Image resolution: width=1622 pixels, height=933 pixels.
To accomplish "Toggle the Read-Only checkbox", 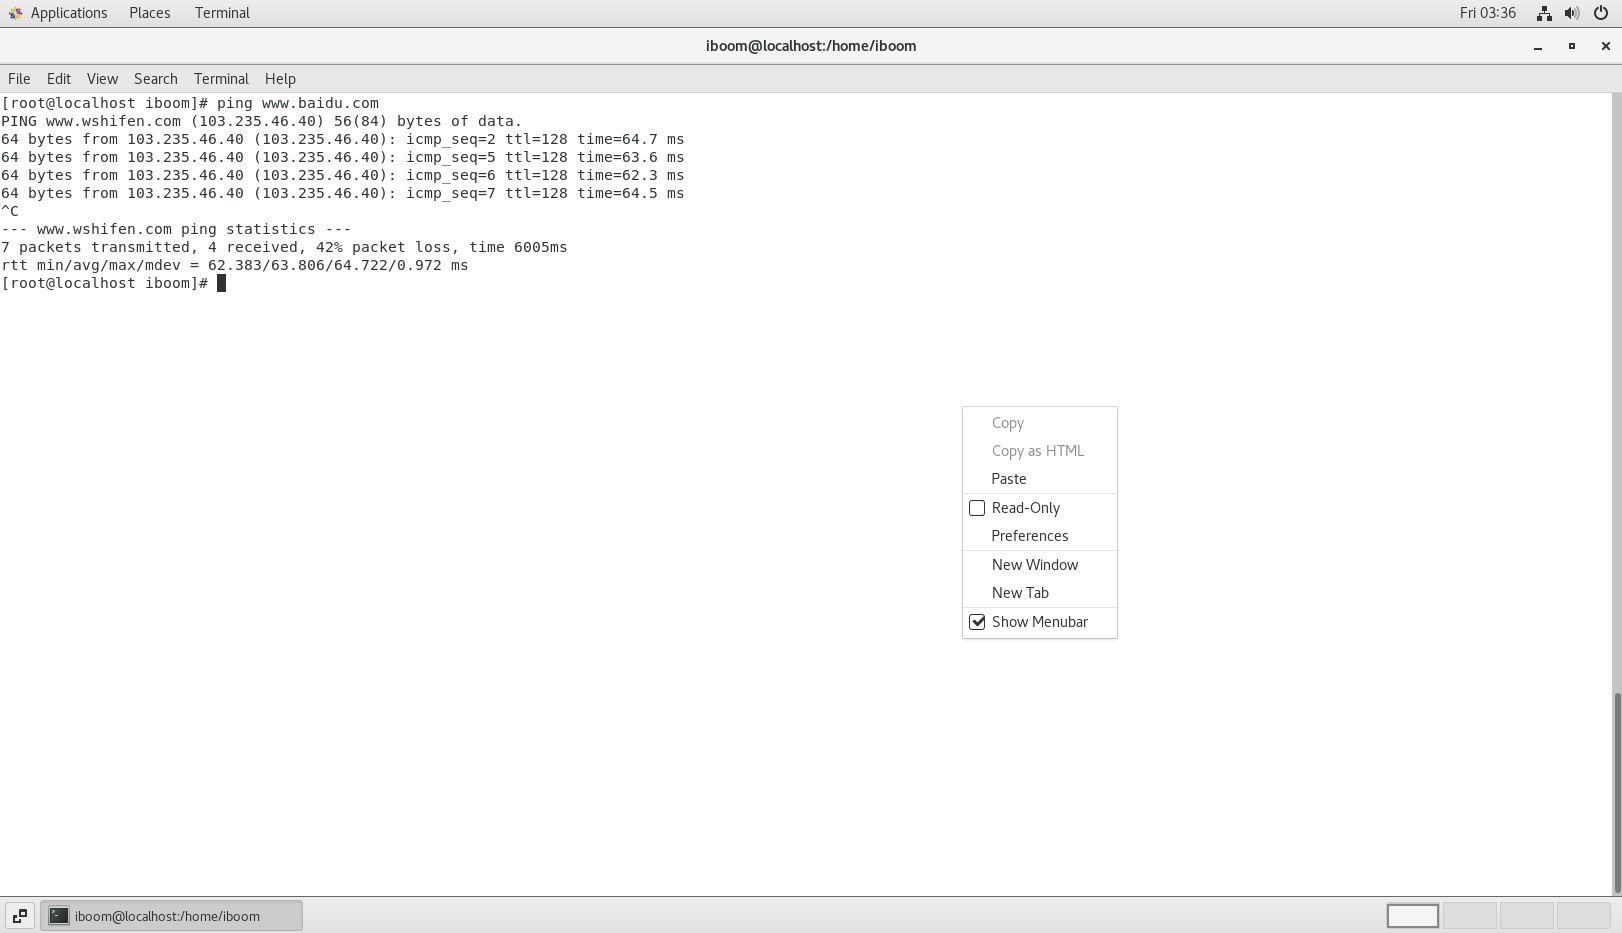I will (977, 508).
